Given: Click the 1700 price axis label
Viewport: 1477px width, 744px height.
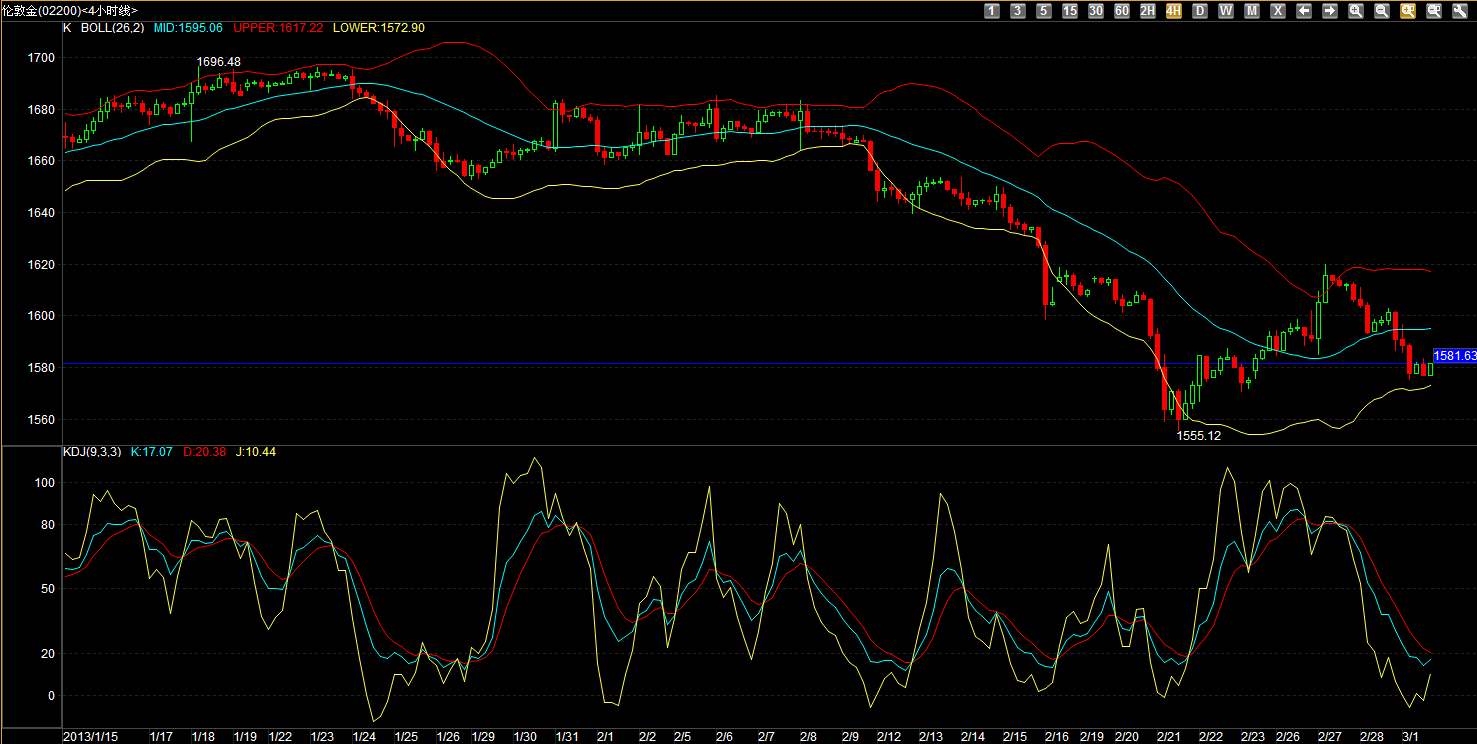Looking at the screenshot, I should pos(42,58).
